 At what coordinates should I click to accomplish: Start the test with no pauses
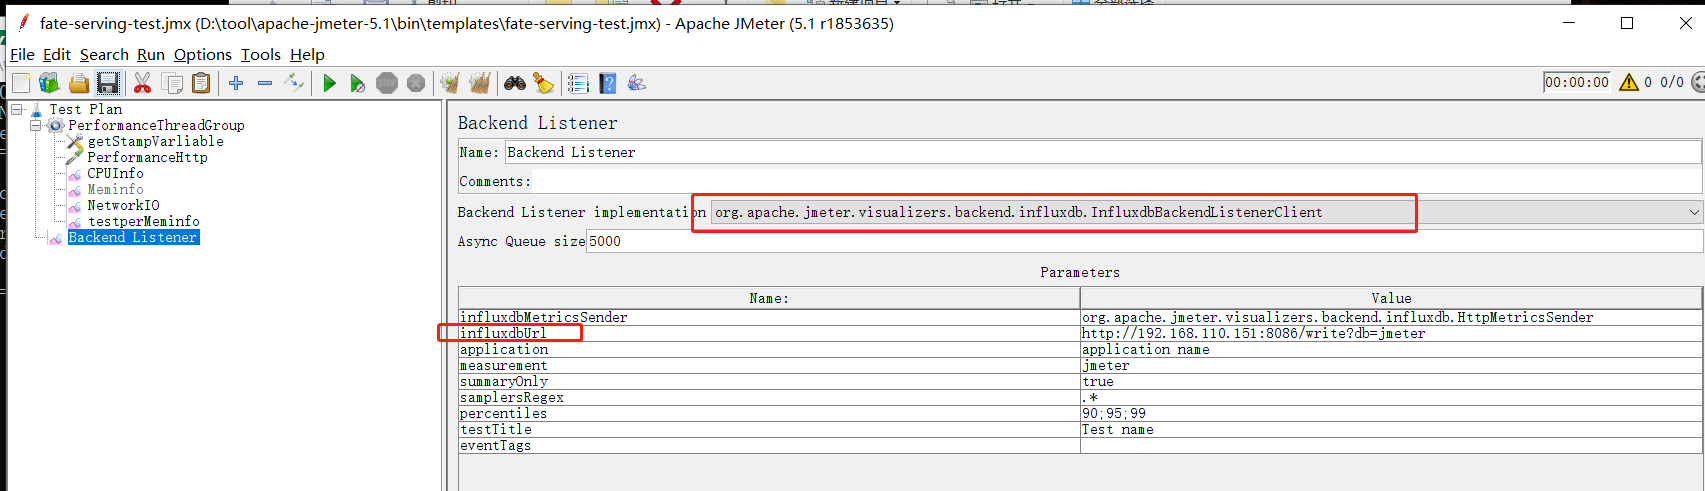pos(358,83)
